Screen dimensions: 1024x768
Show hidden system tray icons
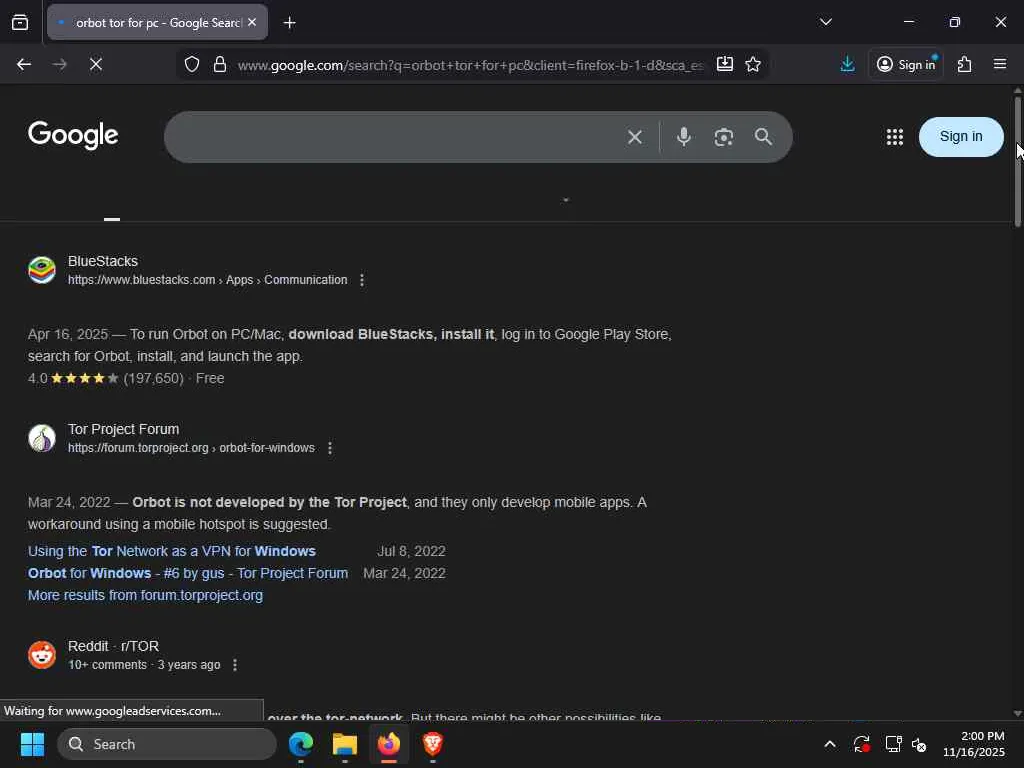(829, 744)
